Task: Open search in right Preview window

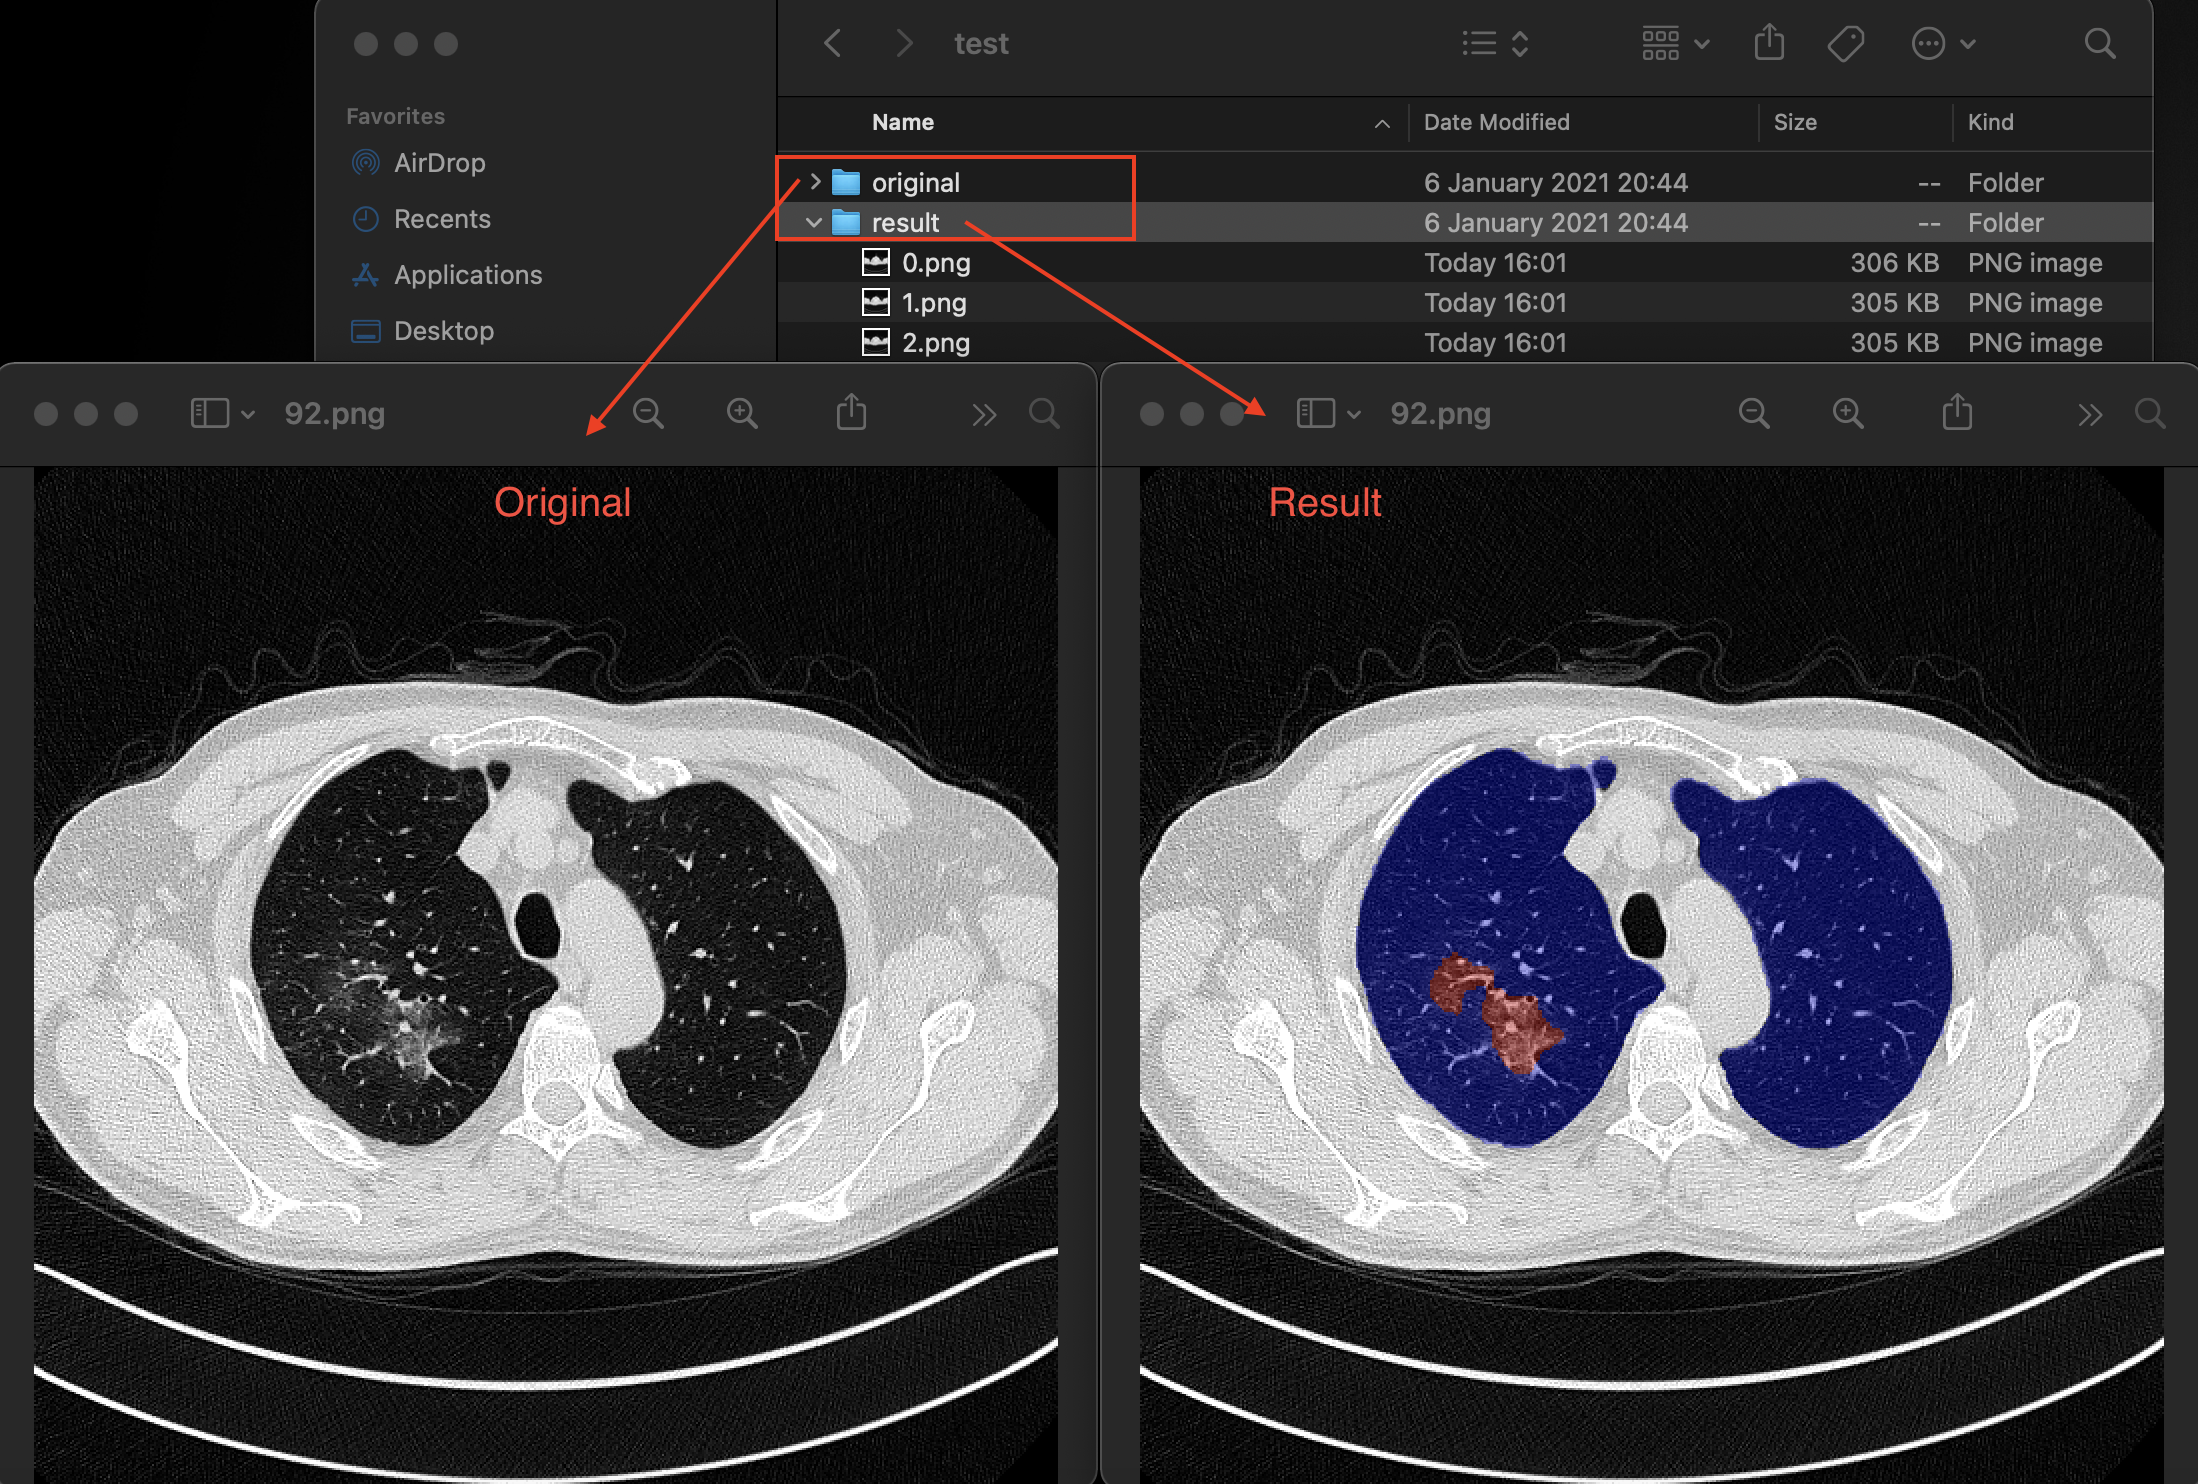Action: 2149,413
